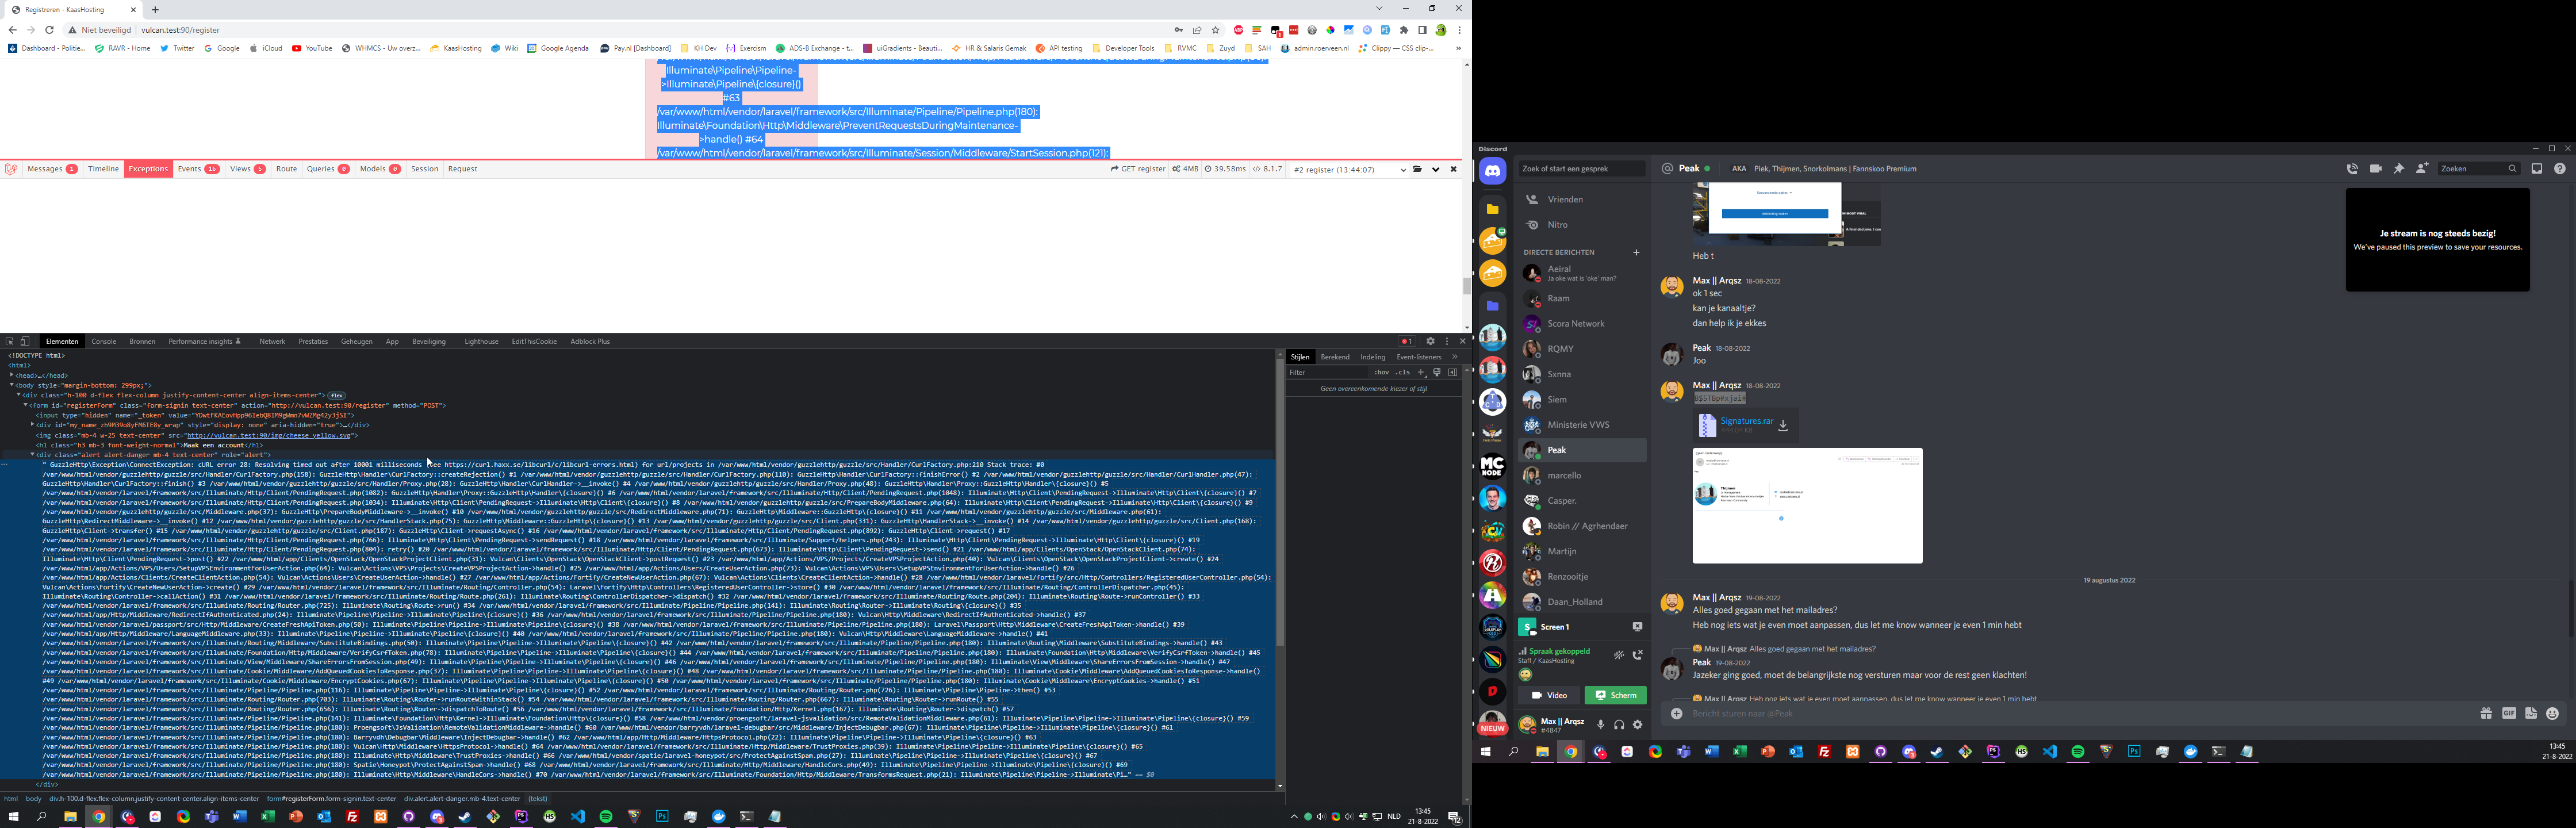Screen dimensions: 2576x828
Task: Mute the Discord microphone
Action: (x=1600, y=724)
